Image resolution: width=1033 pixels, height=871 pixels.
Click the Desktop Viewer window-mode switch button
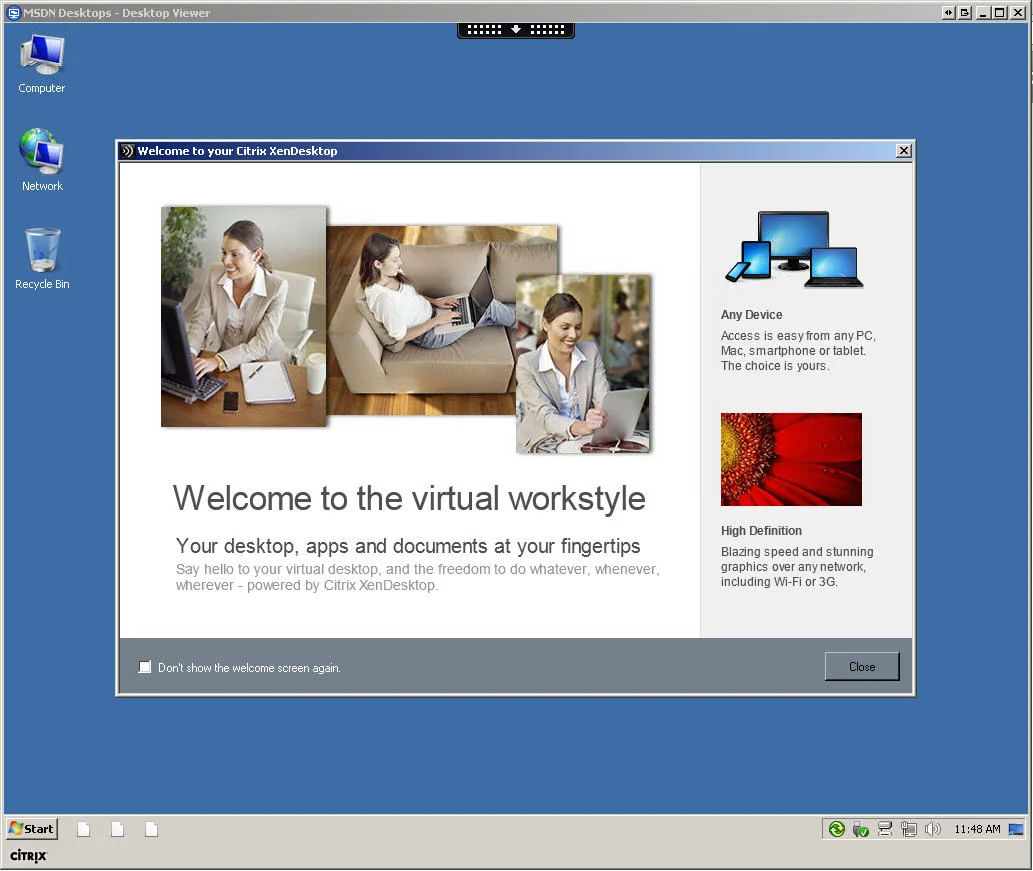click(x=964, y=13)
